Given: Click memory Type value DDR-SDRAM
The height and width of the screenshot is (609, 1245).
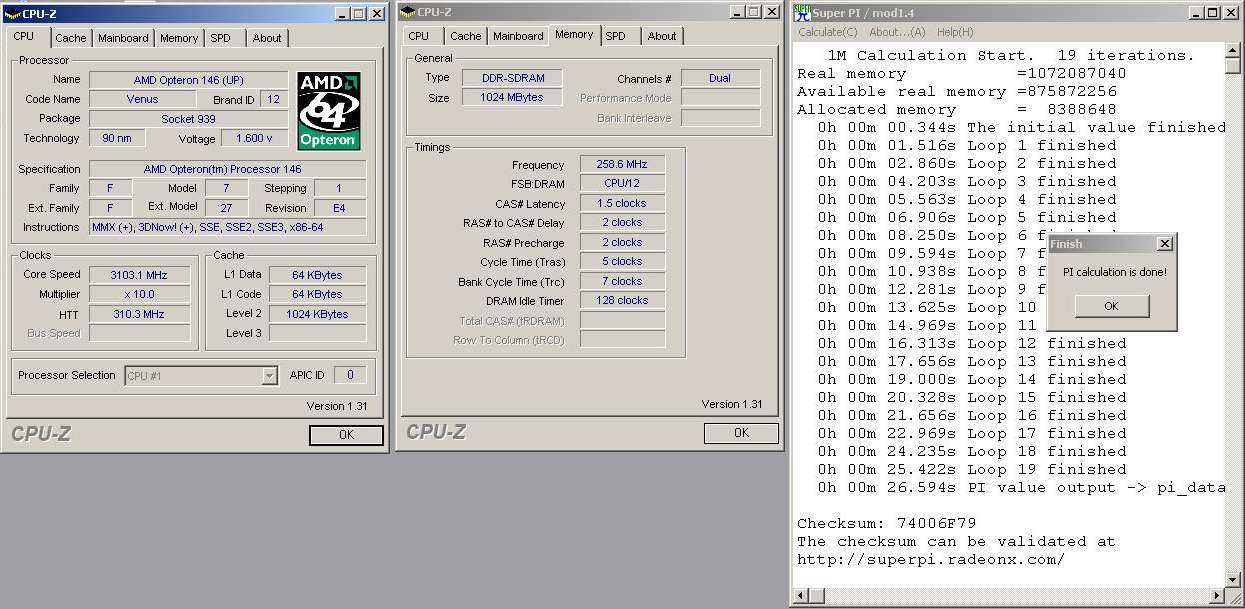Looking at the screenshot, I should coord(512,78).
